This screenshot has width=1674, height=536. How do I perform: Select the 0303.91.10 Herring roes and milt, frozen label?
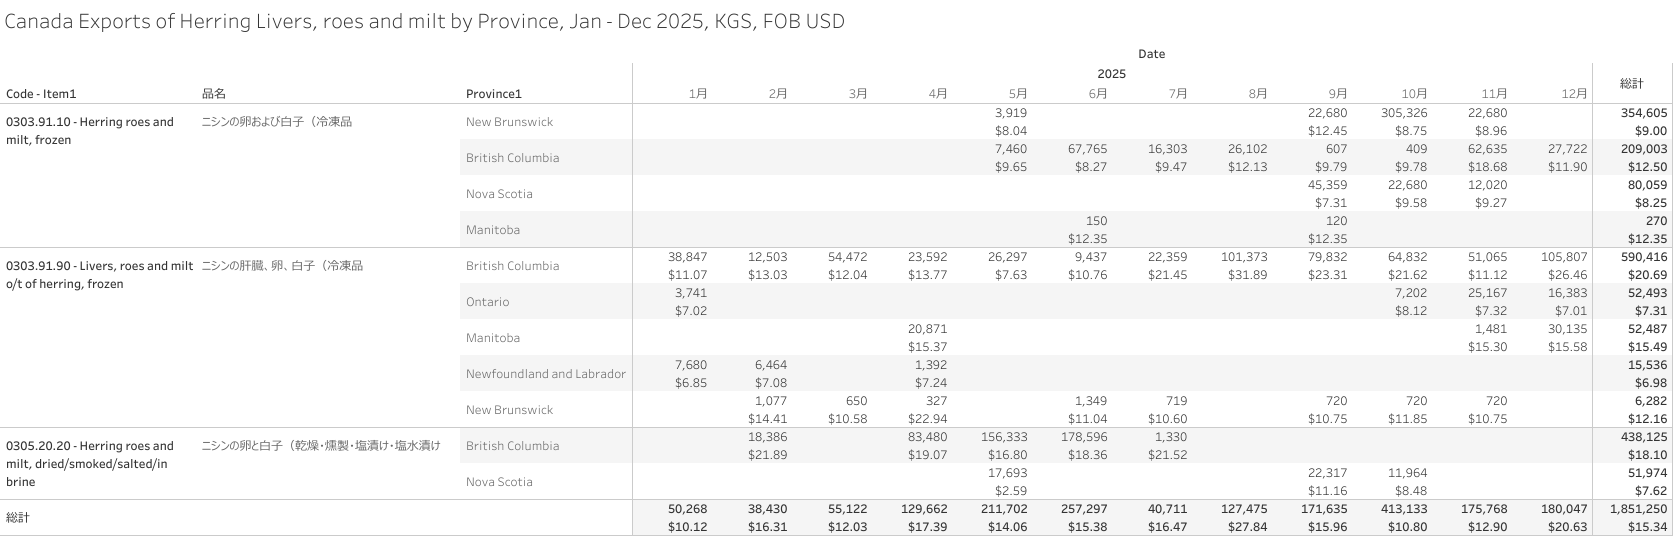click(90, 131)
